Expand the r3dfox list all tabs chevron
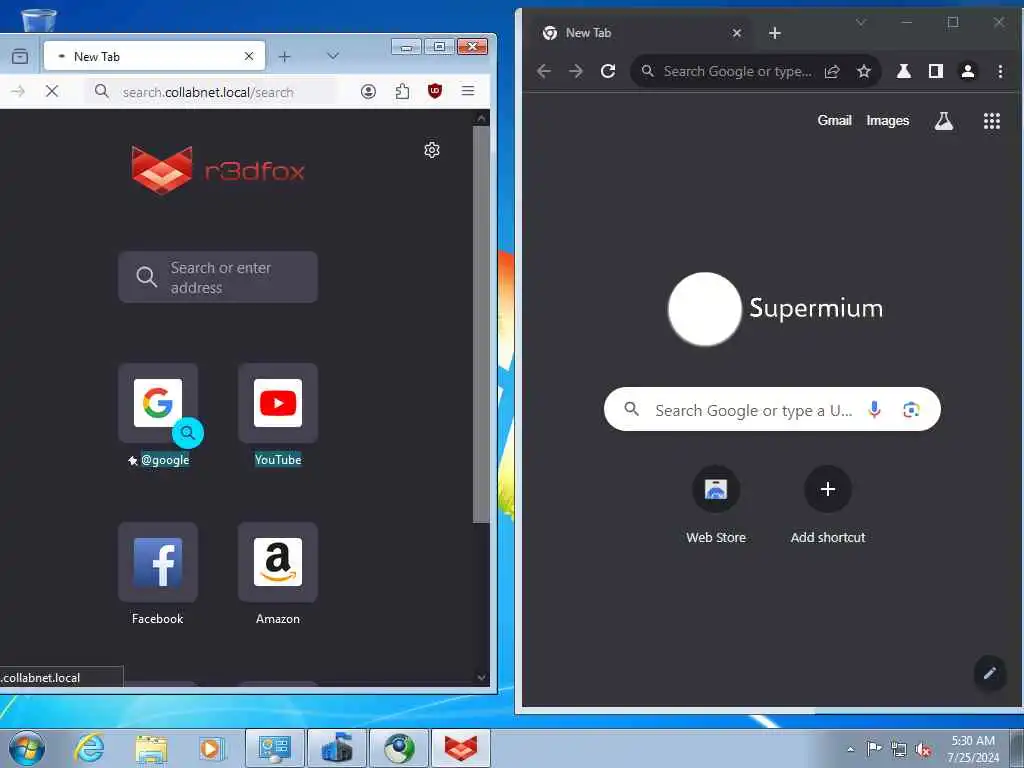The image size is (1024, 768). pyautogui.click(x=333, y=56)
